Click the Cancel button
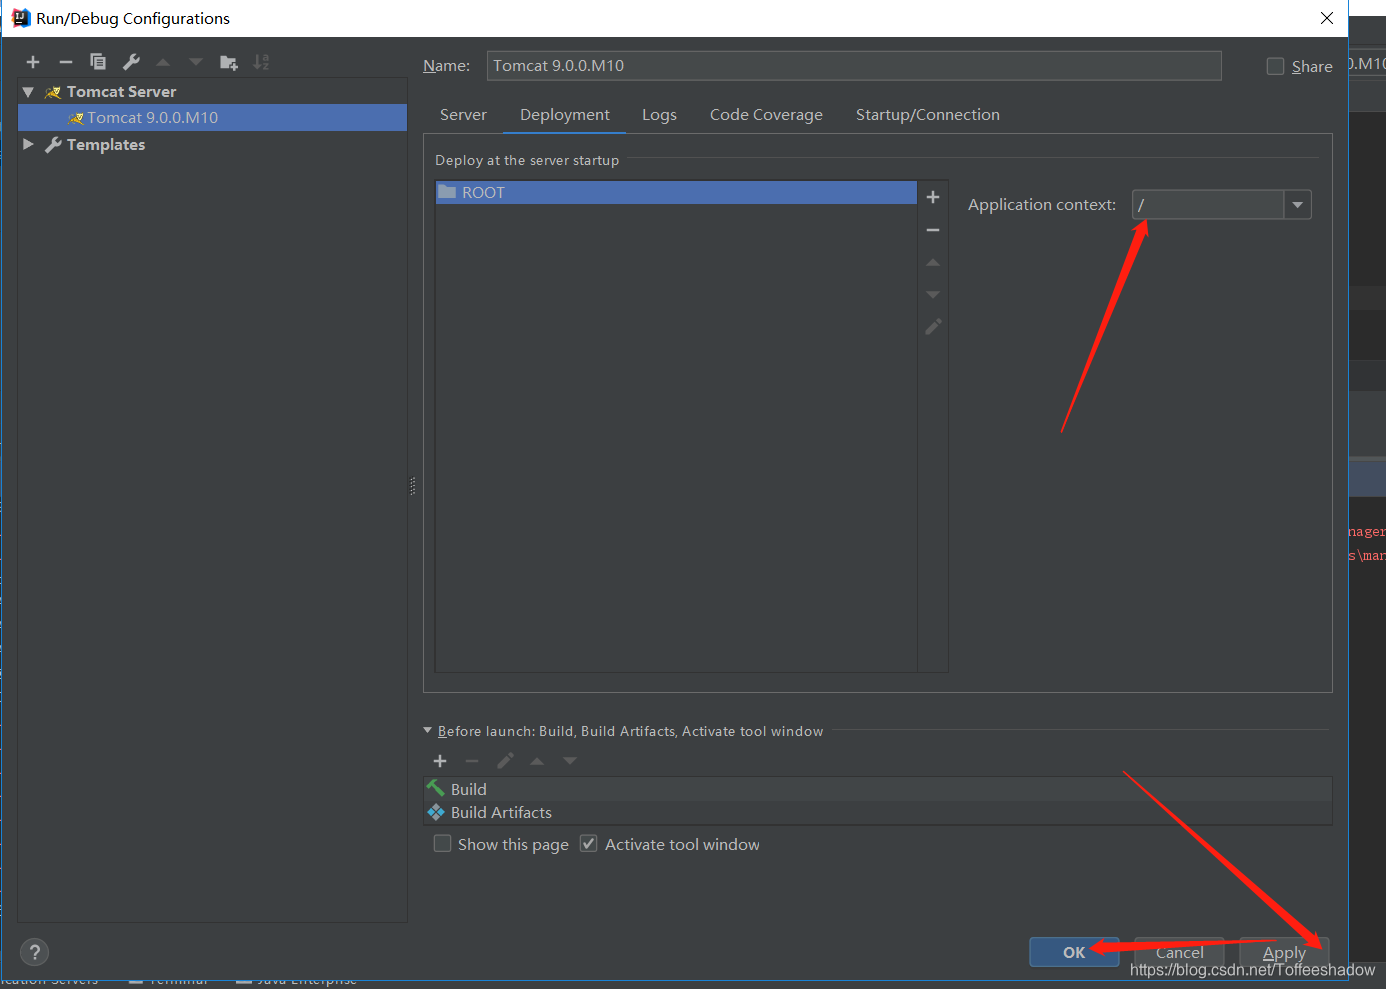This screenshot has width=1386, height=989. tap(1179, 952)
